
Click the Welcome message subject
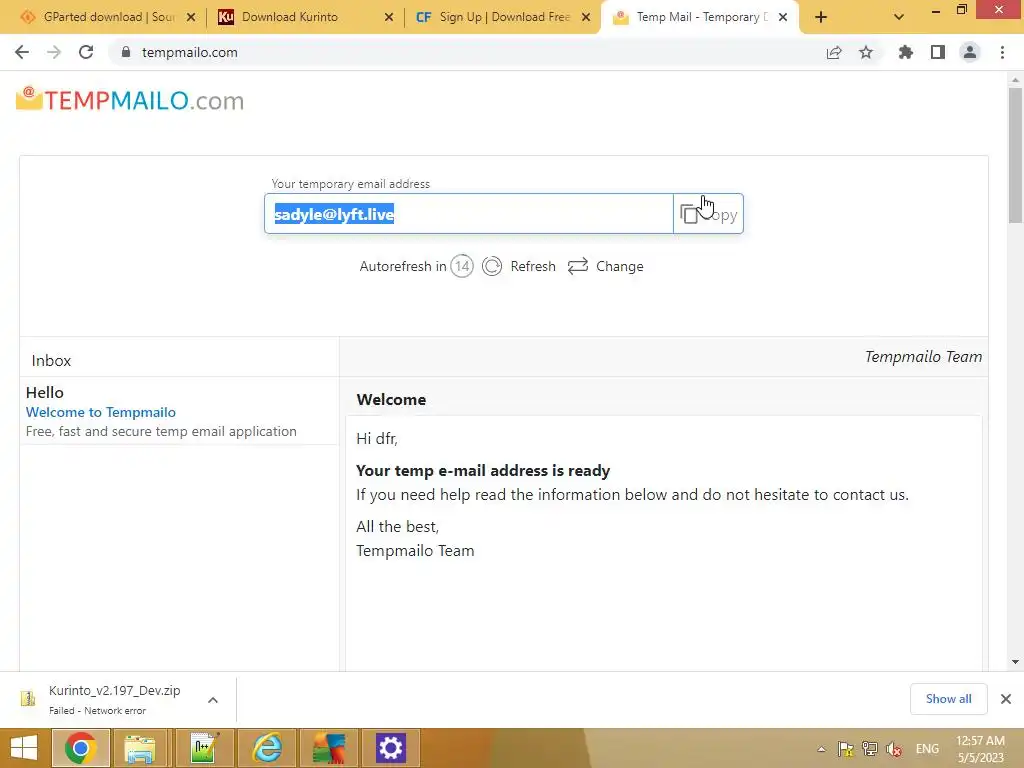click(391, 400)
